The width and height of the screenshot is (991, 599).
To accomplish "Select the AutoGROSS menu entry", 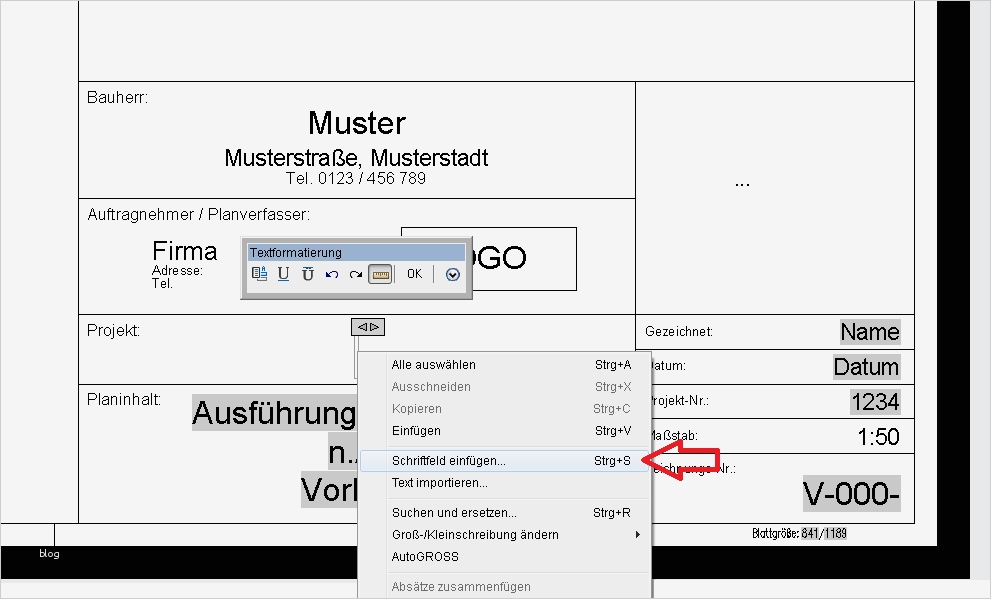I will pos(424,557).
